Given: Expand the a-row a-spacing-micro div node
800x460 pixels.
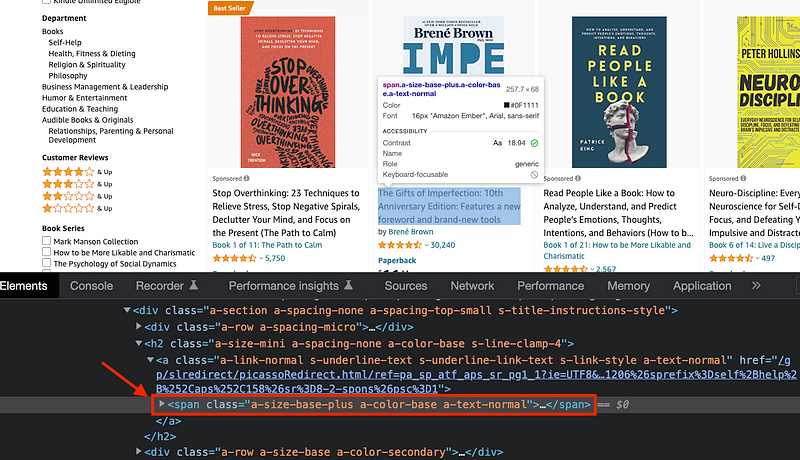Looking at the screenshot, I should point(138,326).
